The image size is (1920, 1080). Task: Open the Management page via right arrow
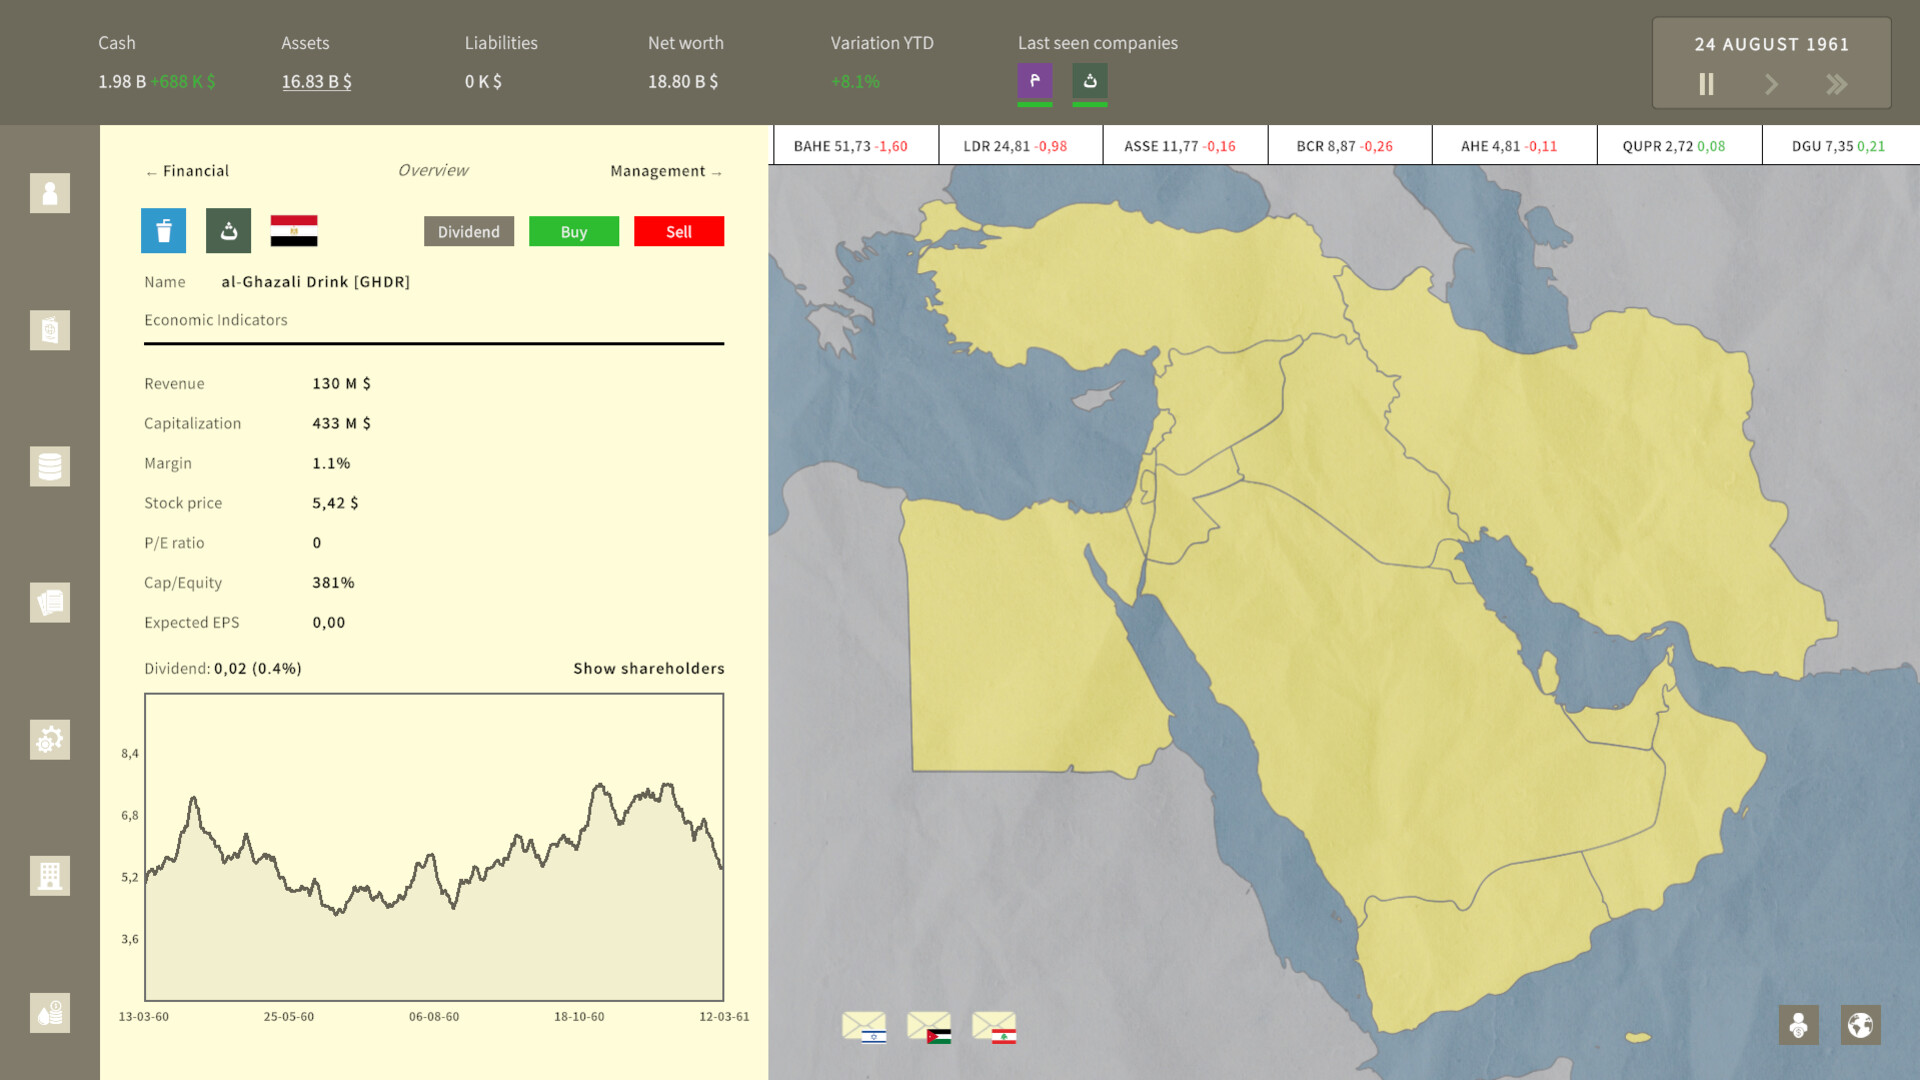665,171
